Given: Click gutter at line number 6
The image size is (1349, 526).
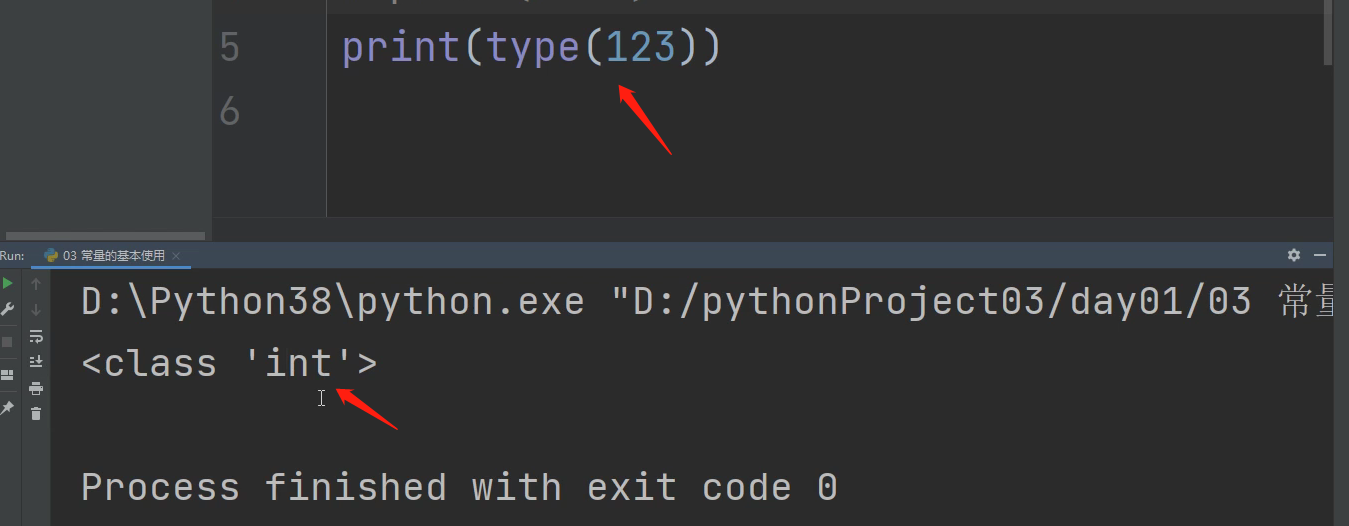Looking at the screenshot, I should pyautogui.click(x=230, y=110).
